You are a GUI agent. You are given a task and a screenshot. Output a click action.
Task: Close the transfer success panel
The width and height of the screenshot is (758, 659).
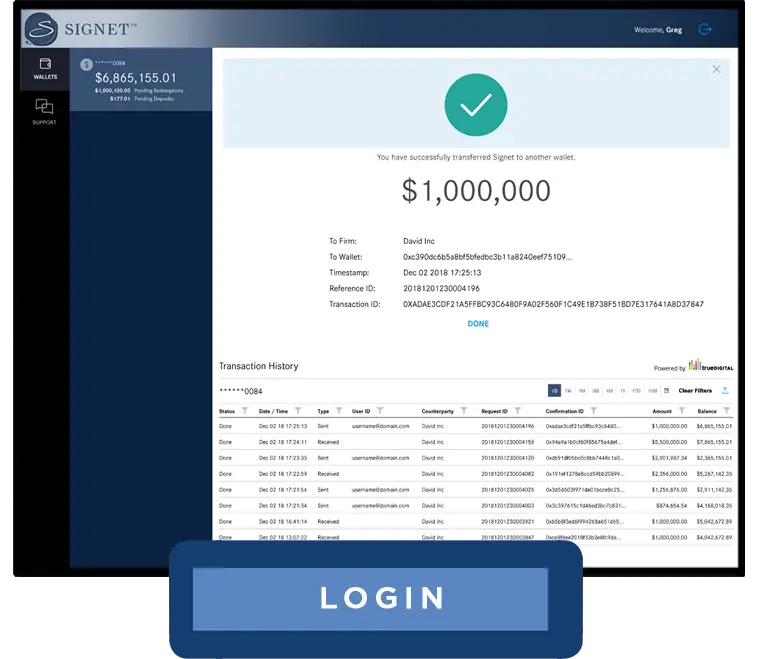(x=716, y=69)
